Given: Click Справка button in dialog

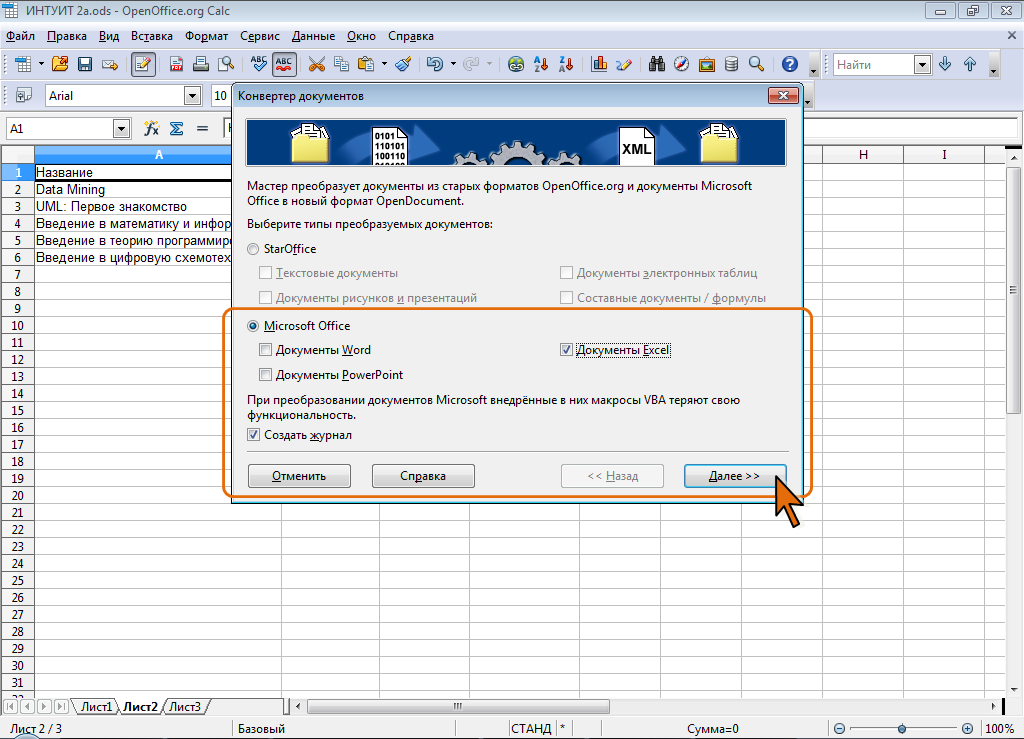Looking at the screenshot, I should click(x=423, y=476).
